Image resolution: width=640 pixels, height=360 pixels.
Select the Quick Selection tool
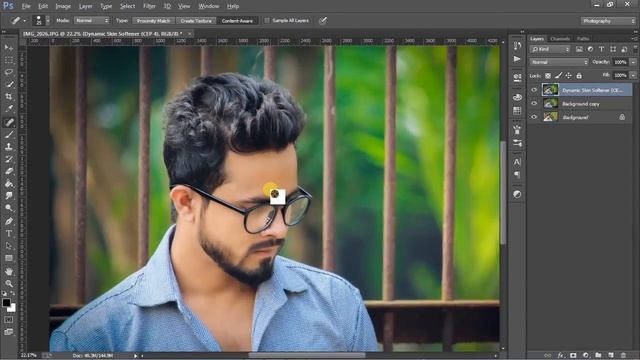tap(9, 84)
